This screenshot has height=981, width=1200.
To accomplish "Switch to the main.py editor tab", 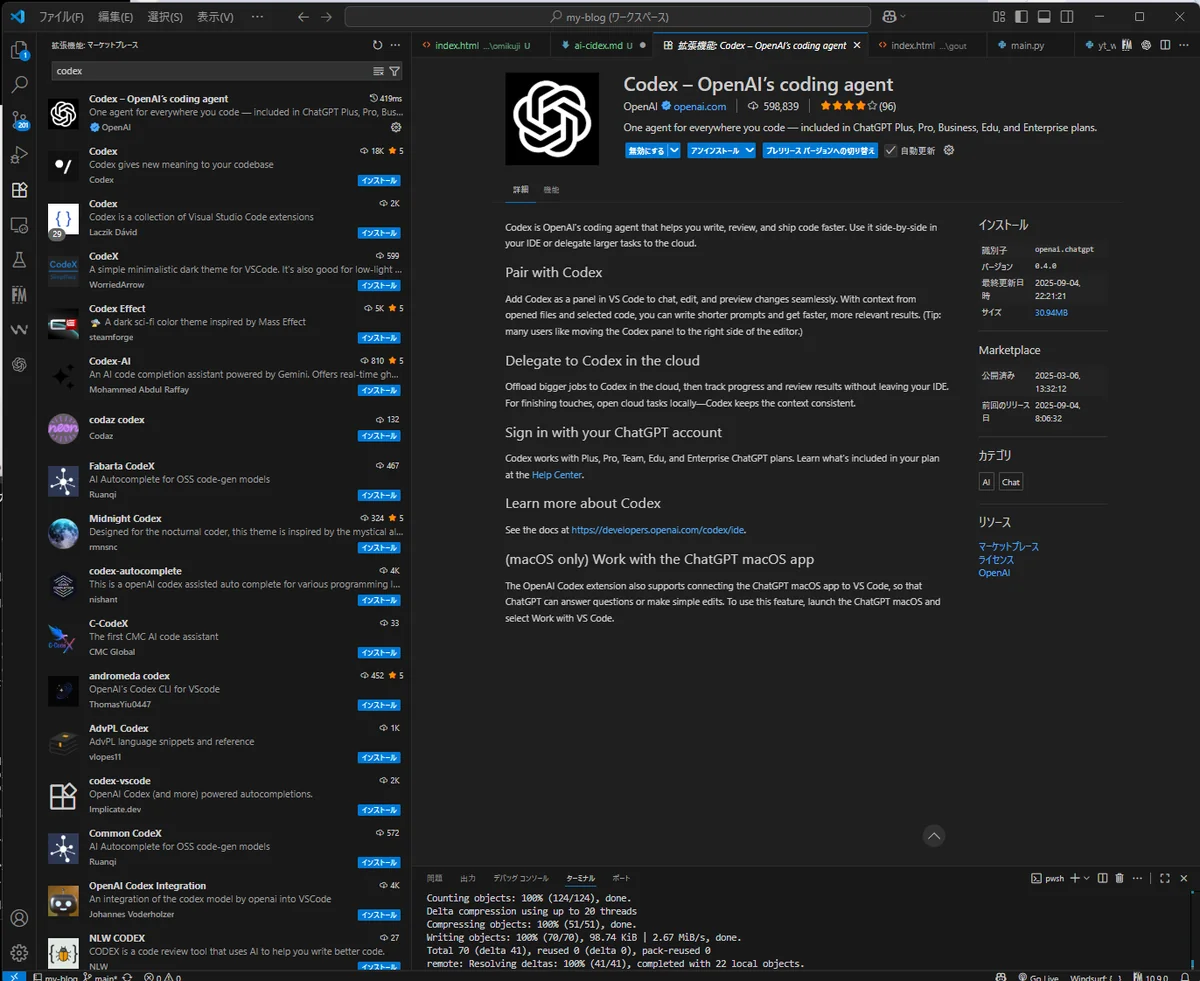I will tap(1027, 45).
